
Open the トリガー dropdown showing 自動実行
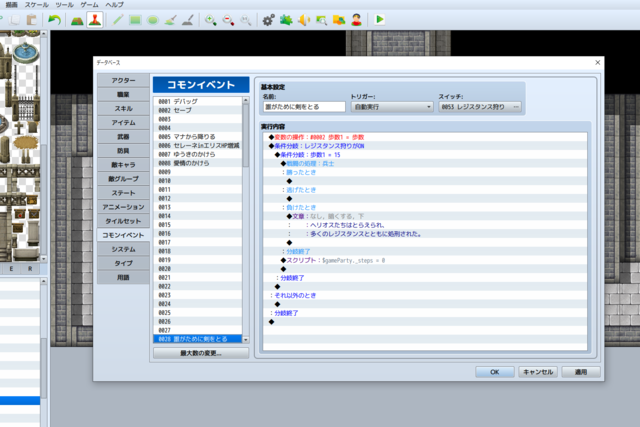(392, 107)
